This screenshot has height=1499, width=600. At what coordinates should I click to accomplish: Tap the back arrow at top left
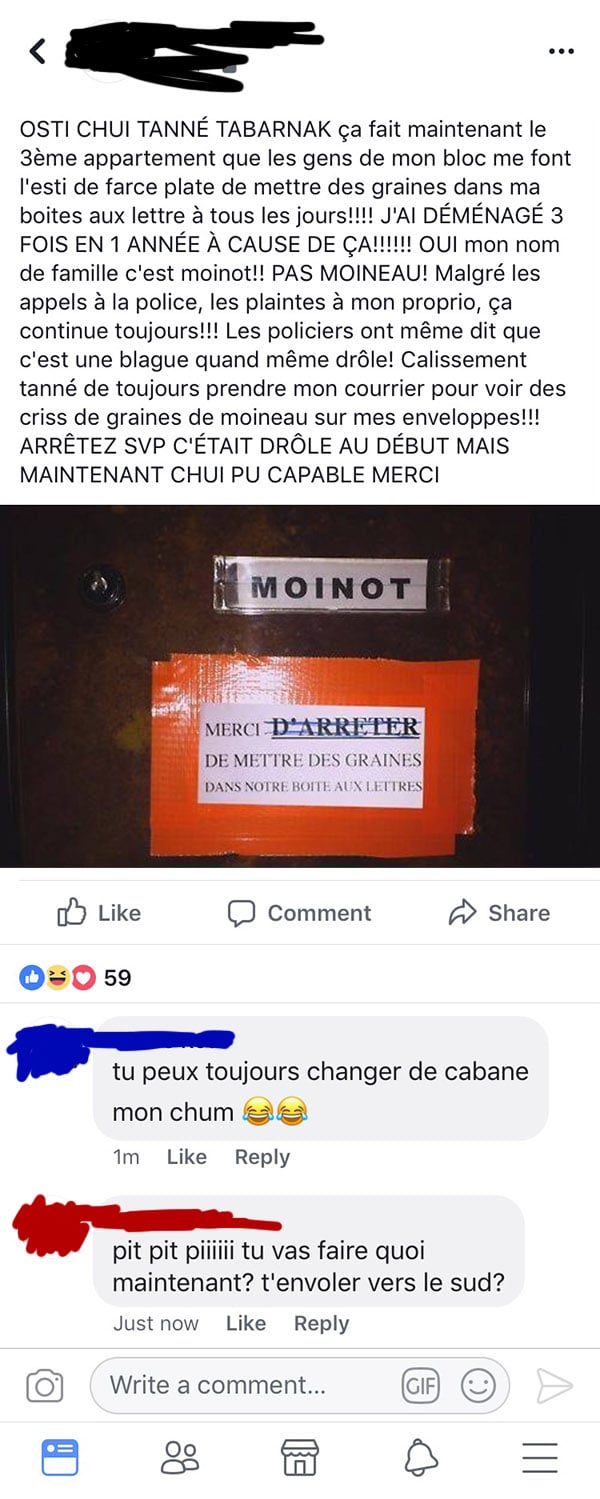click(38, 51)
